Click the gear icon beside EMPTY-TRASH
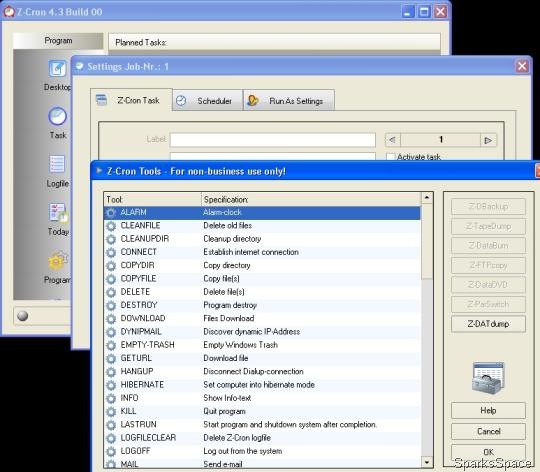 click(111, 345)
